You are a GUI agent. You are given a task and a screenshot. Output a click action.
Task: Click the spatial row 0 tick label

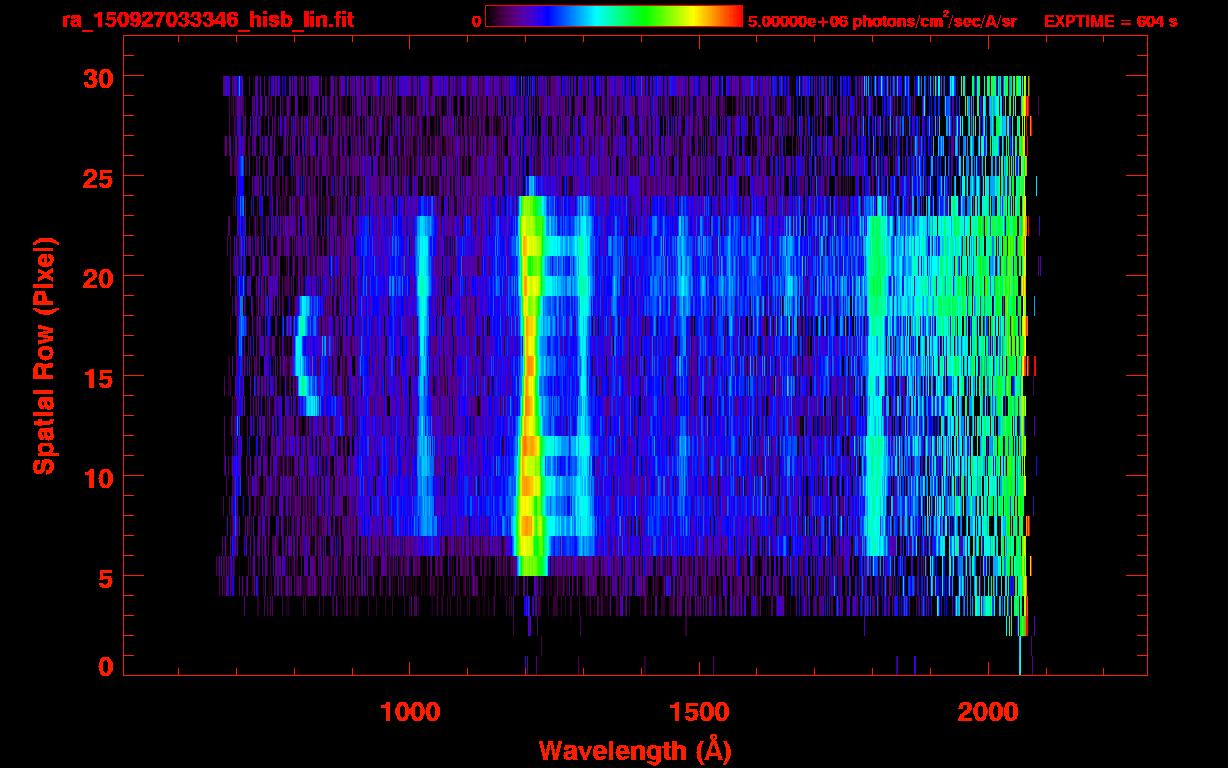click(x=104, y=667)
